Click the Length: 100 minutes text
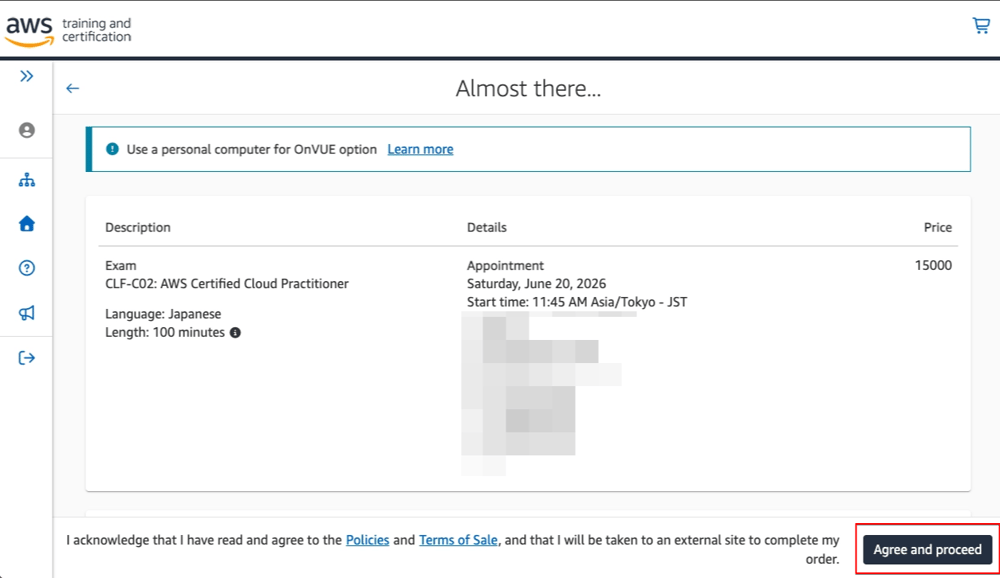Image resolution: width=1000 pixels, height=578 pixels. (x=165, y=332)
